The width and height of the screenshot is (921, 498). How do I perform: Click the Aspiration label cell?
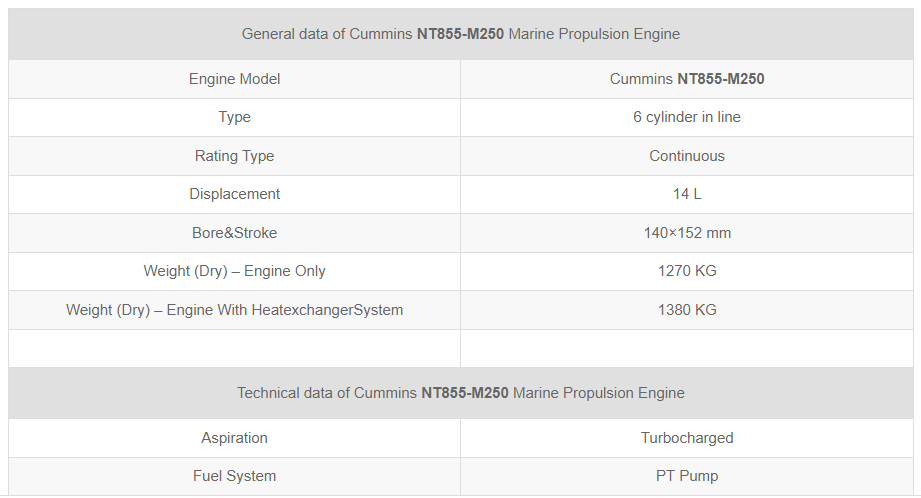[234, 438]
